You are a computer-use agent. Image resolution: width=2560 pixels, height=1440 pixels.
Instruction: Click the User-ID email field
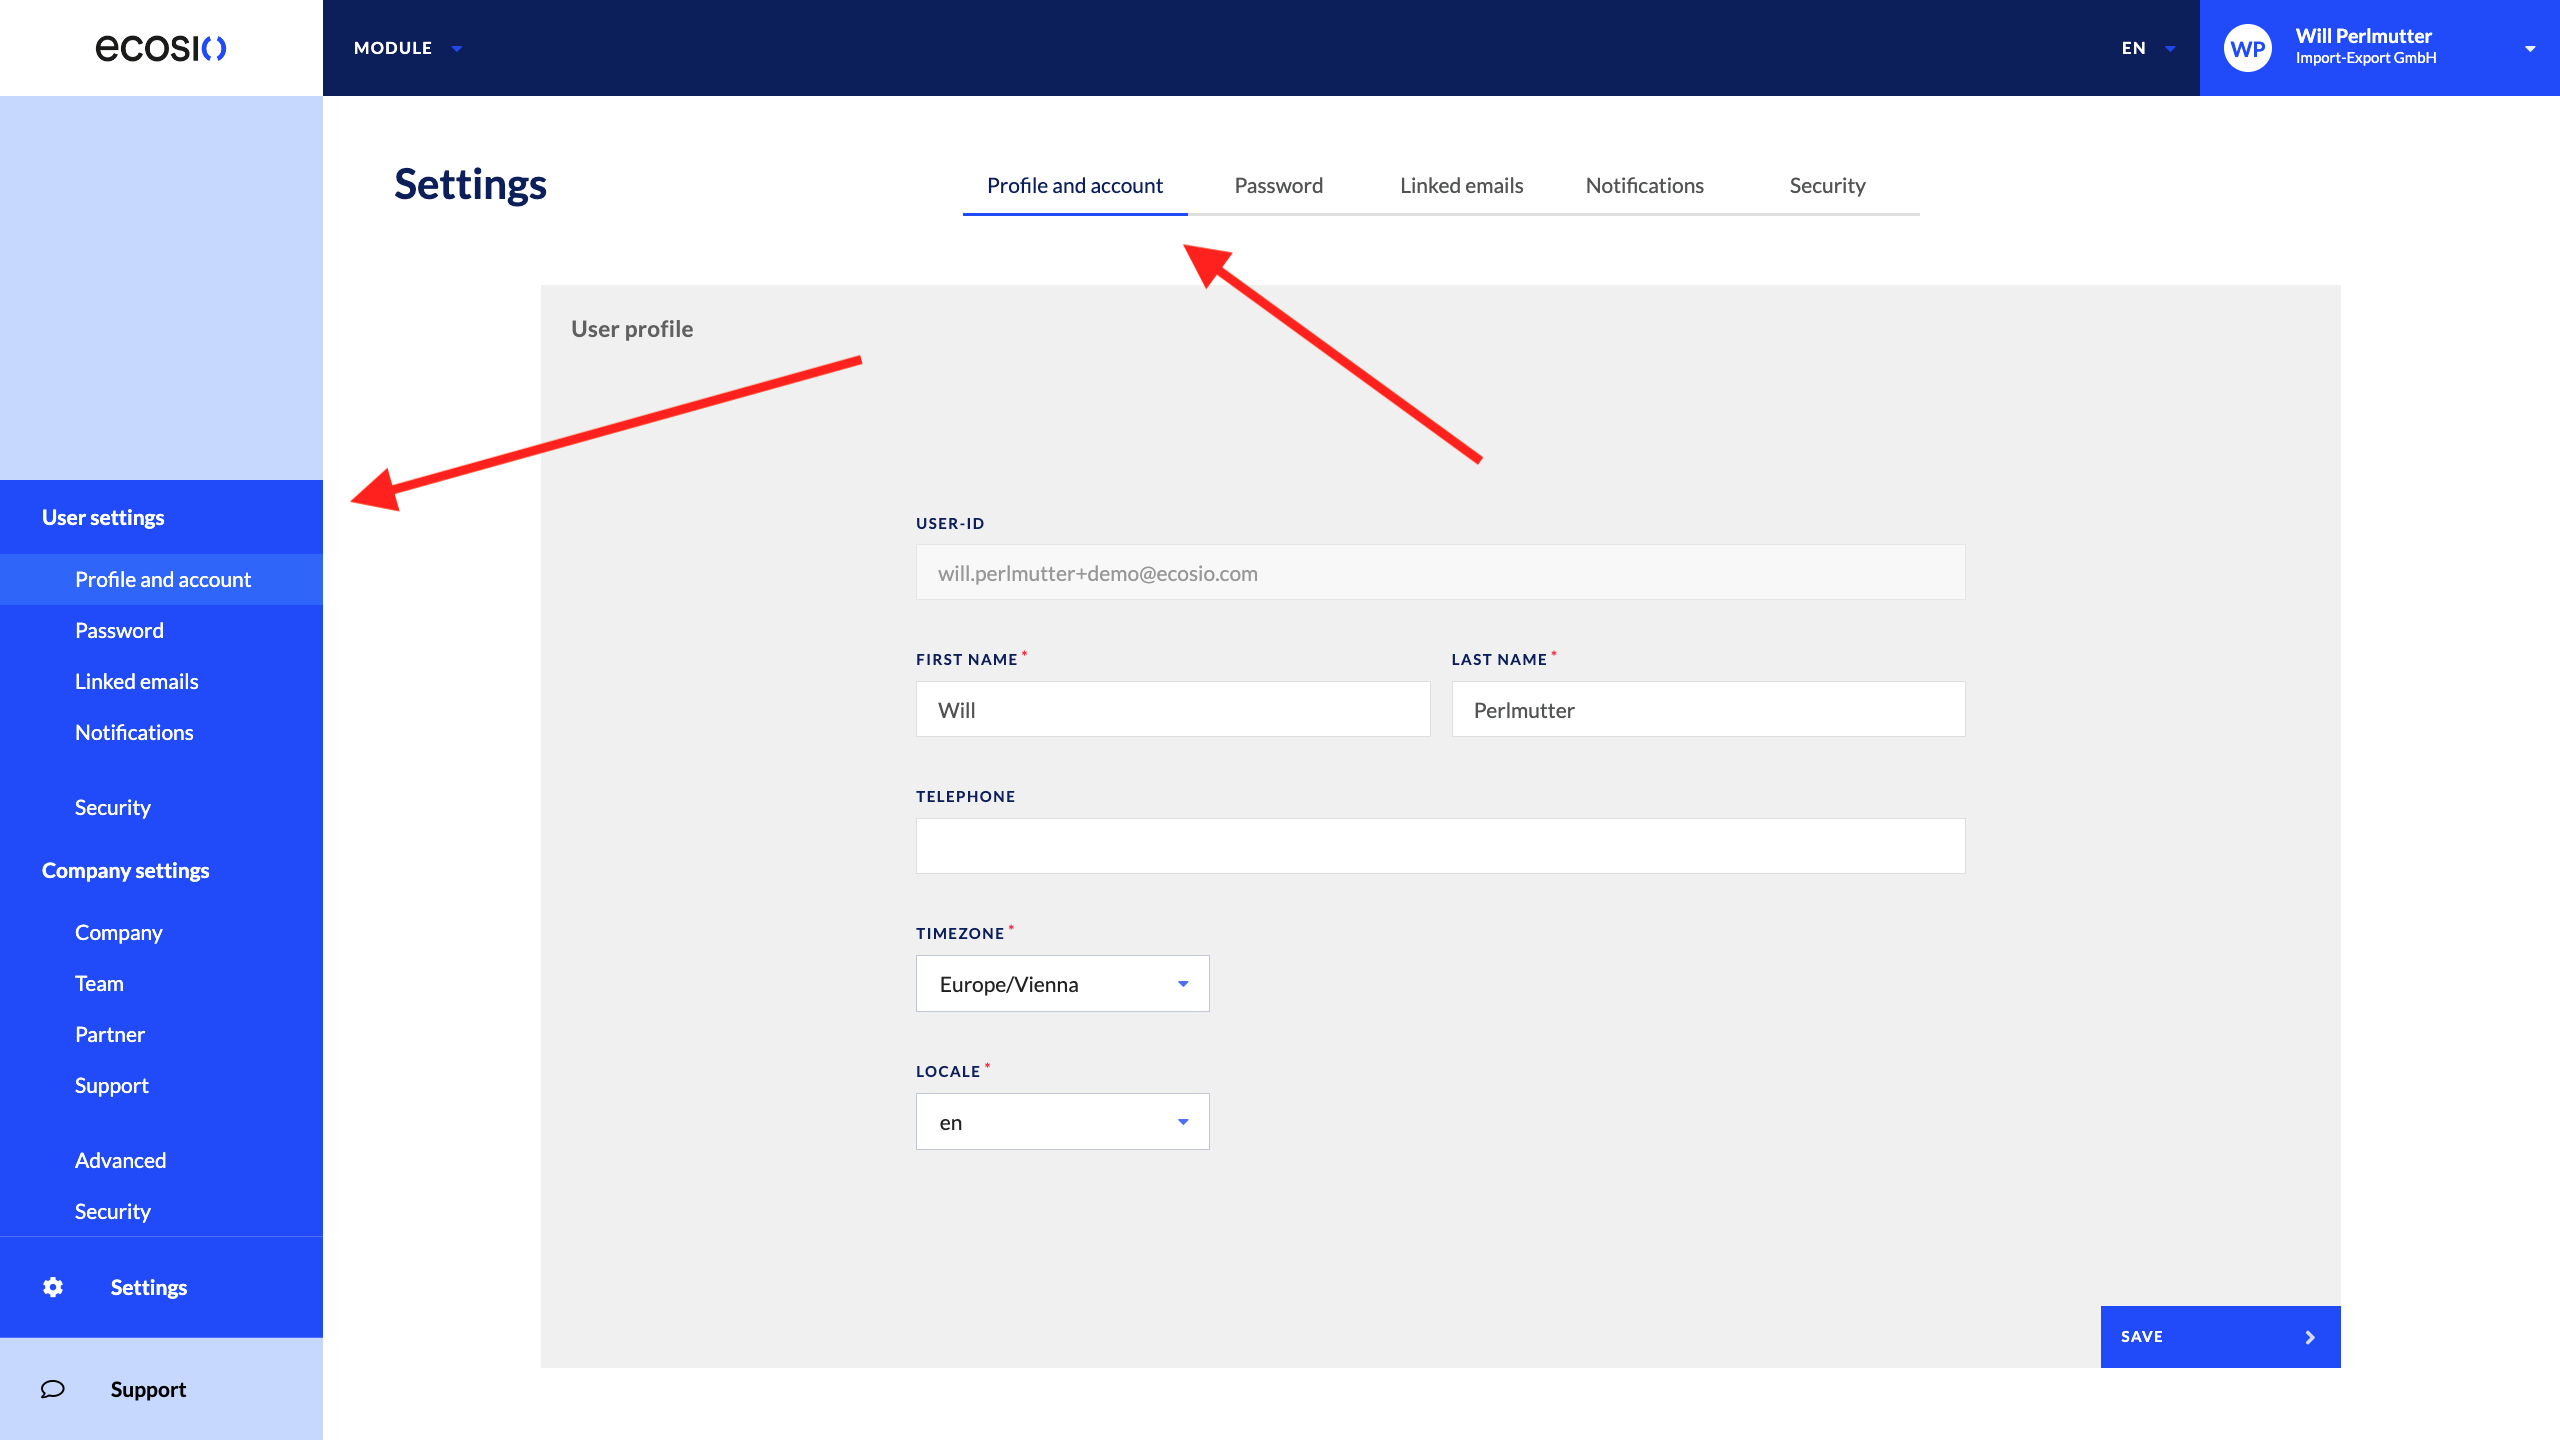[1440, 573]
